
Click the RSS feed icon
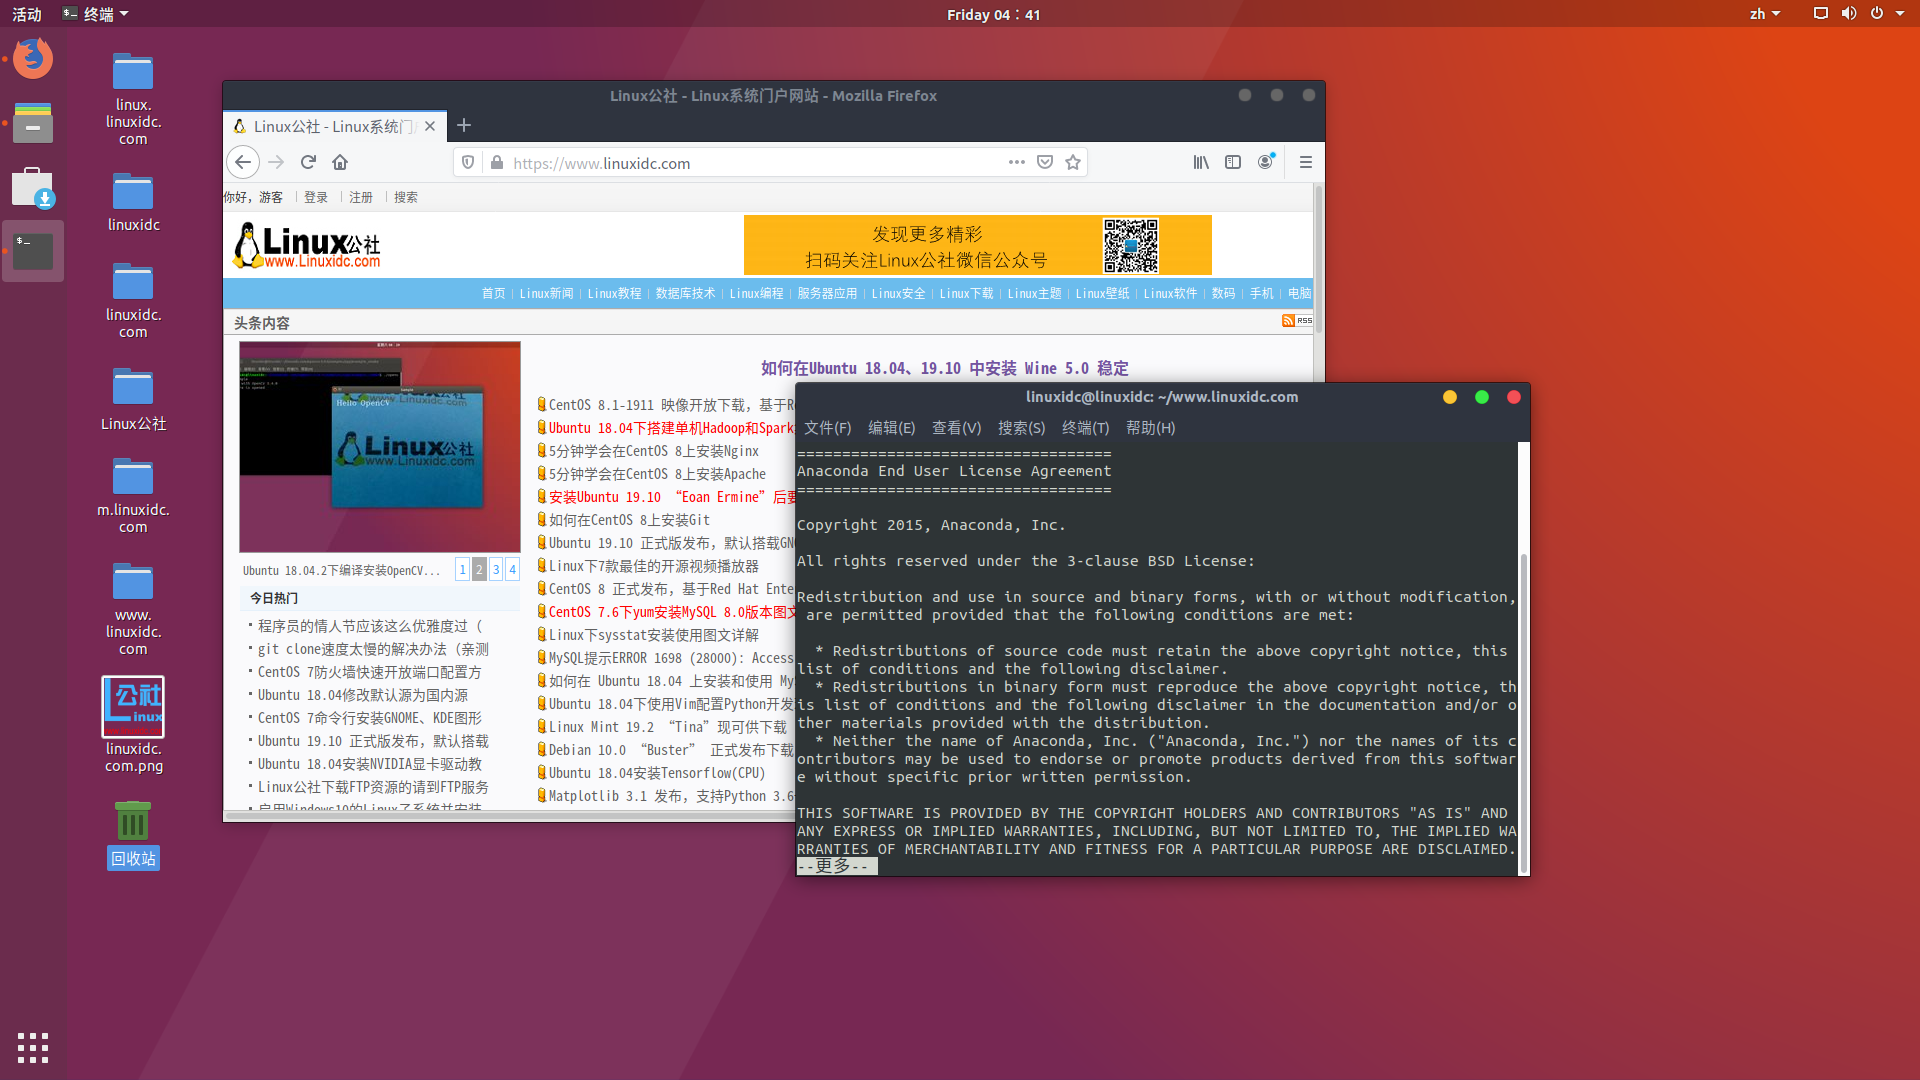pyautogui.click(x=1288, y=320)
